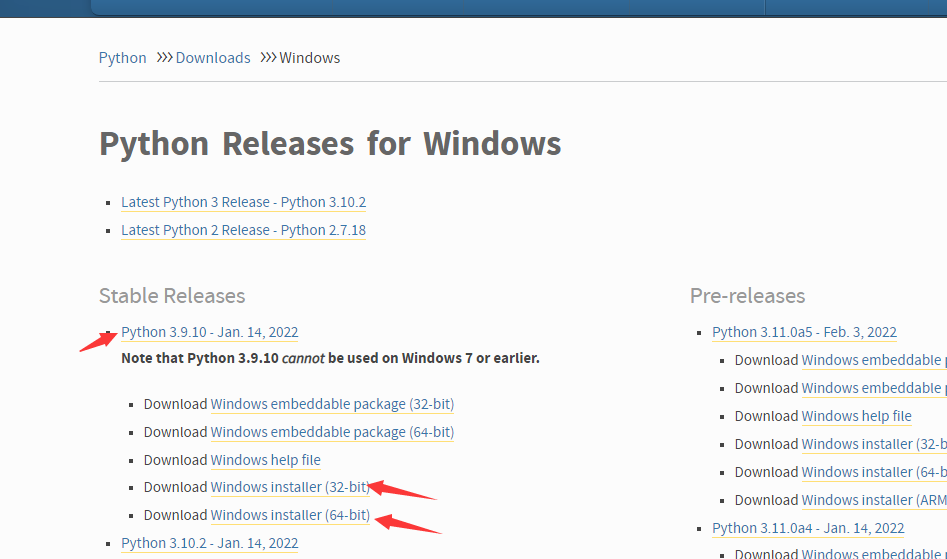Click the Python Releases for Windows title

pyautogui.click(x=330, y=144)
